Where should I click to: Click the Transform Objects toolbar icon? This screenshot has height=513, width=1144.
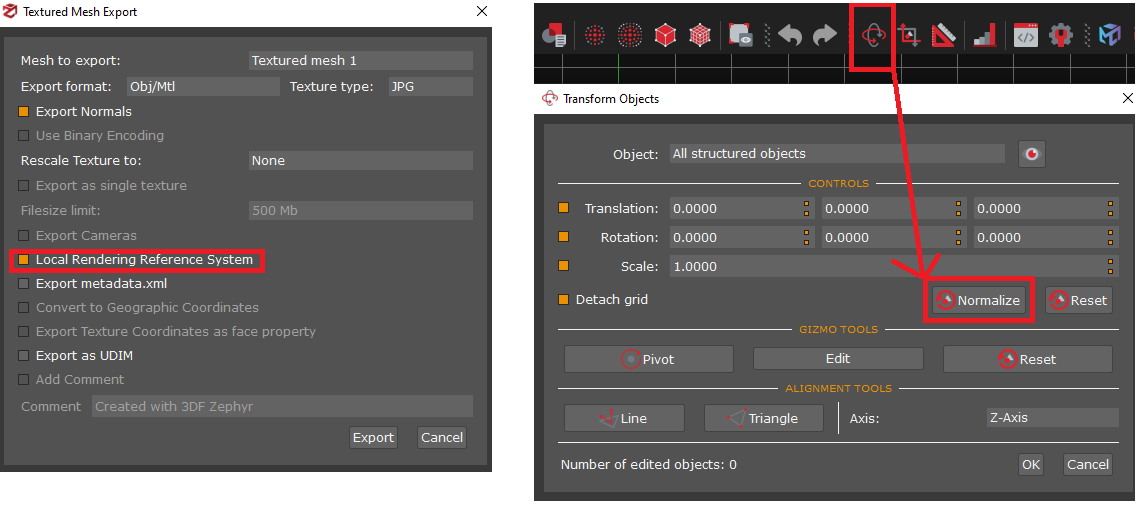[873, 36]
